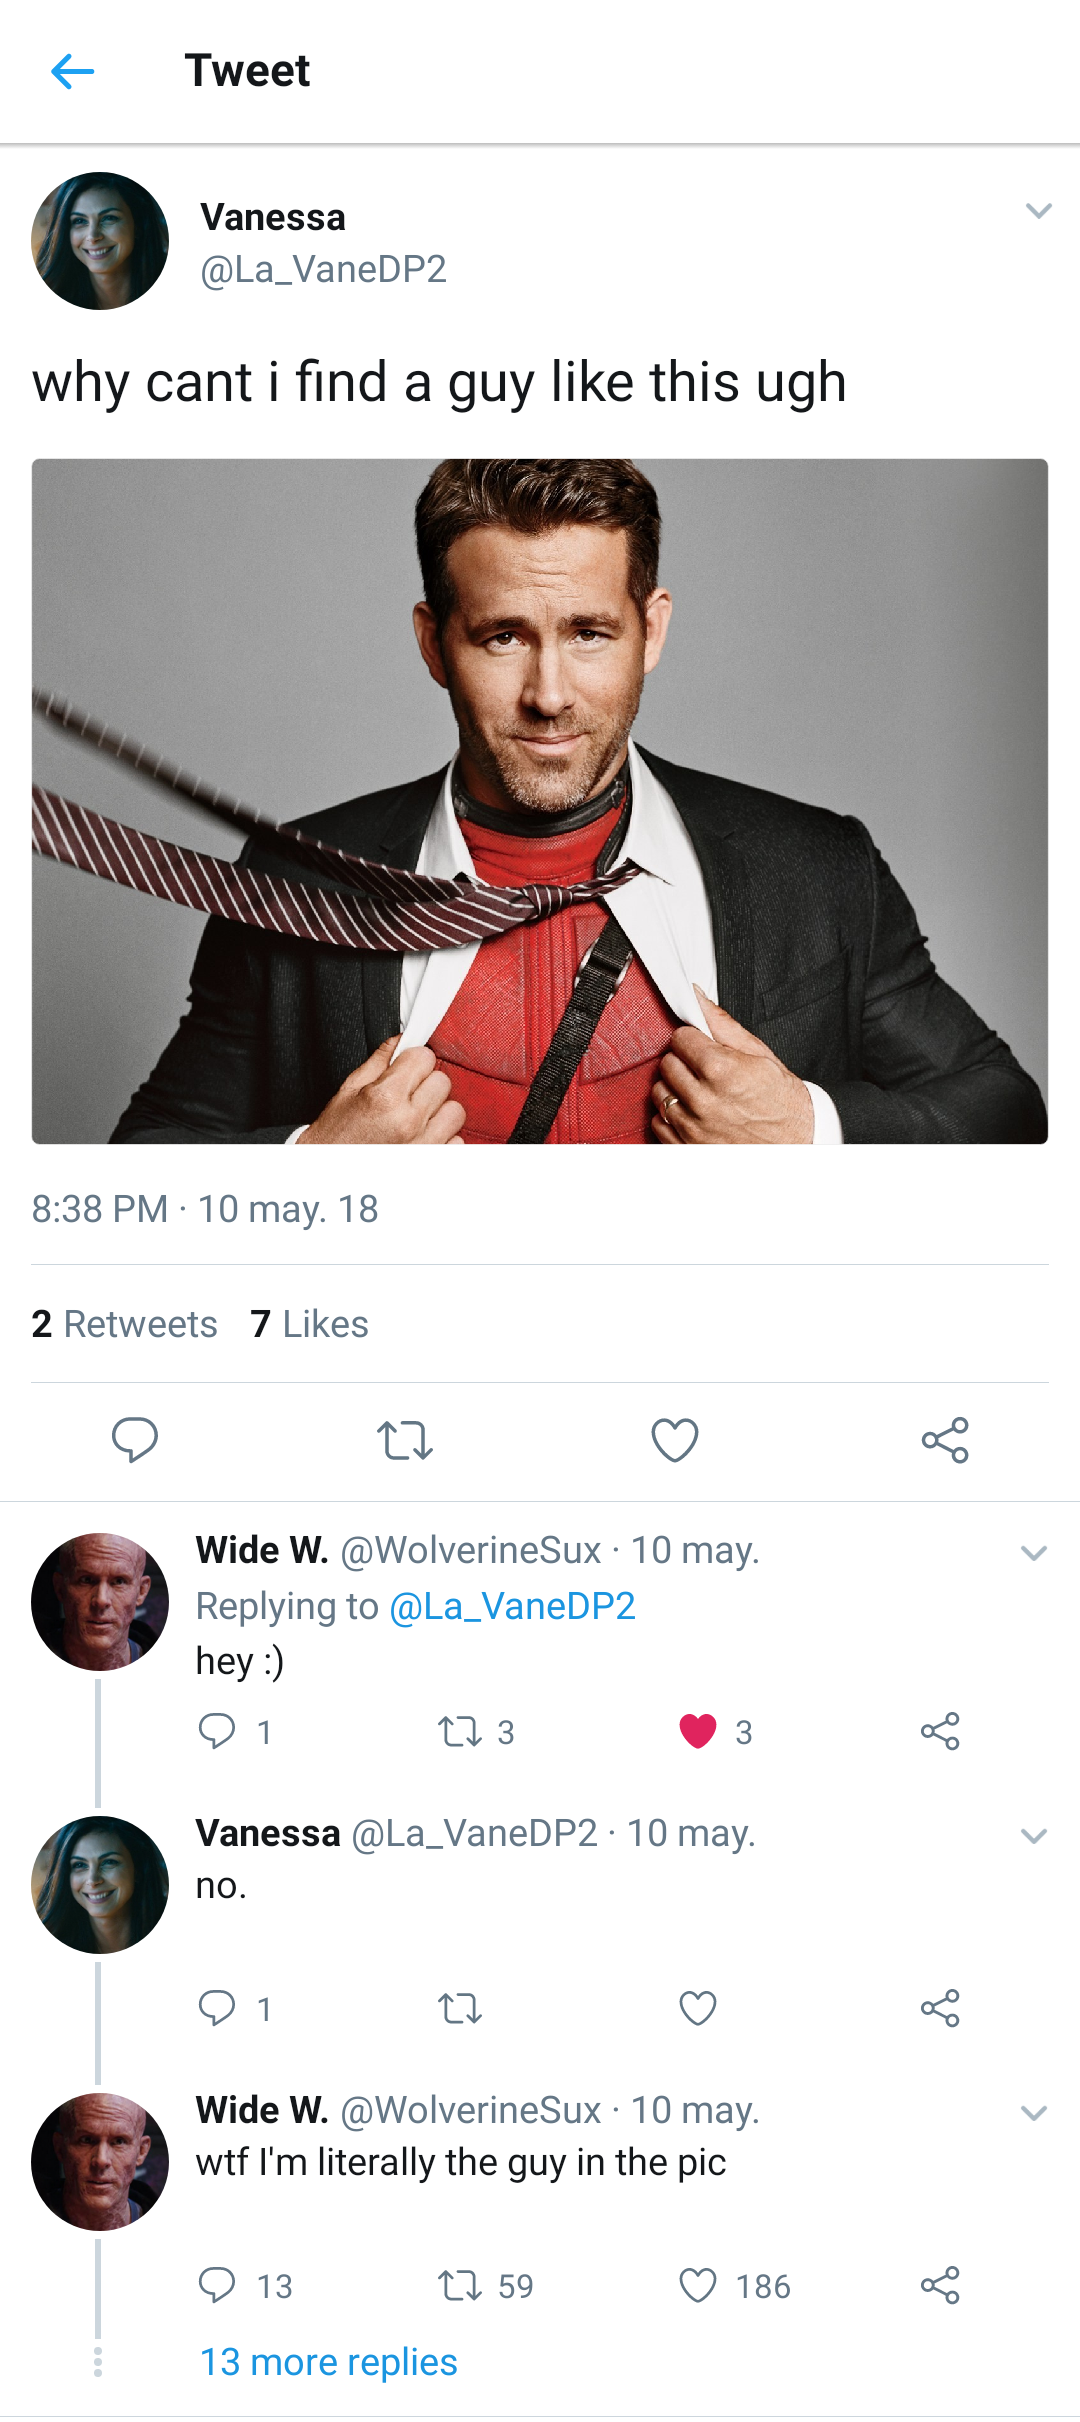The height and width of the screenshot is (2422, 1080).
Task: Share Vanessa's 'no.' reply
Action: point(940,2008)
